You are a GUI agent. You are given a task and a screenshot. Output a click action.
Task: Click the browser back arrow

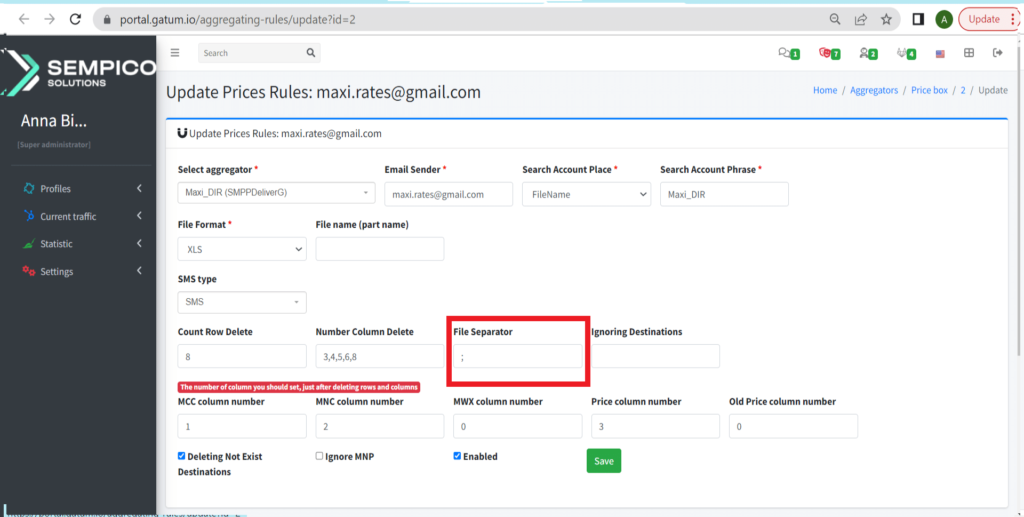coord(24,19)
